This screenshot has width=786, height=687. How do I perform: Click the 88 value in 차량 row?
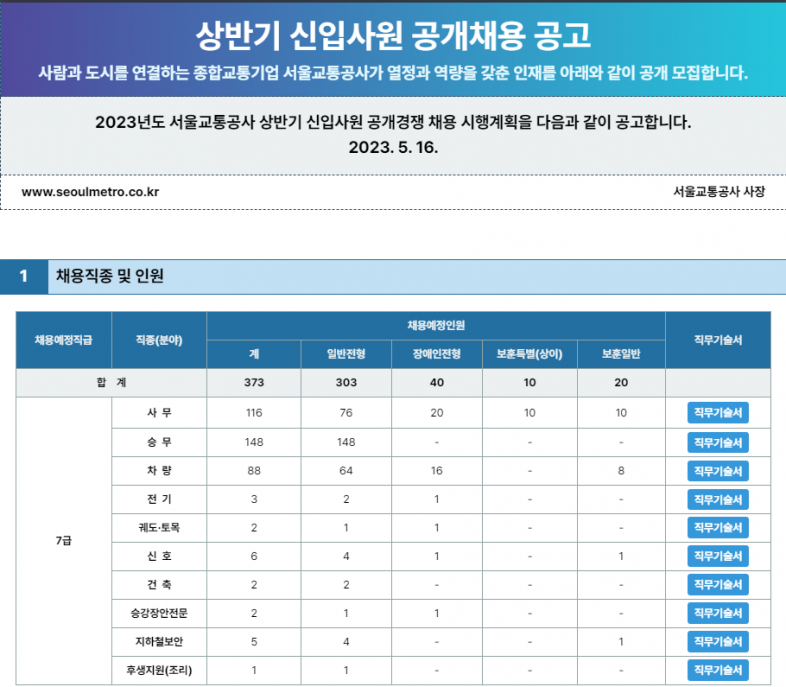[x=254, y=471]
